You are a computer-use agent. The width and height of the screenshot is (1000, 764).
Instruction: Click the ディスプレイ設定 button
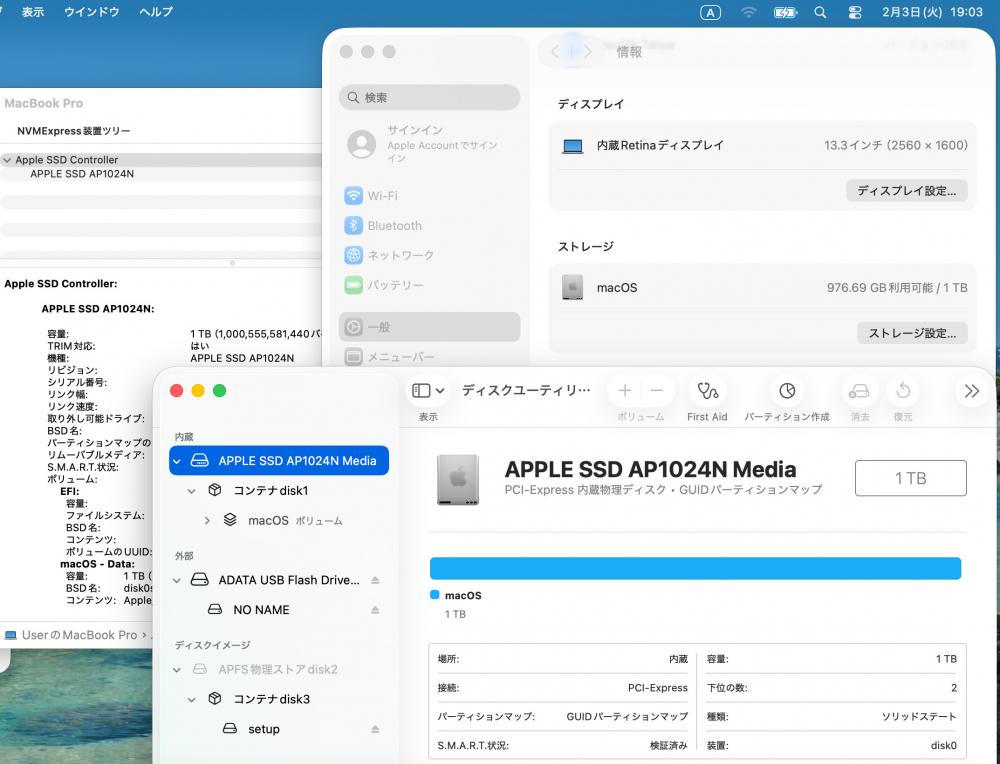(x=906, y=191)
